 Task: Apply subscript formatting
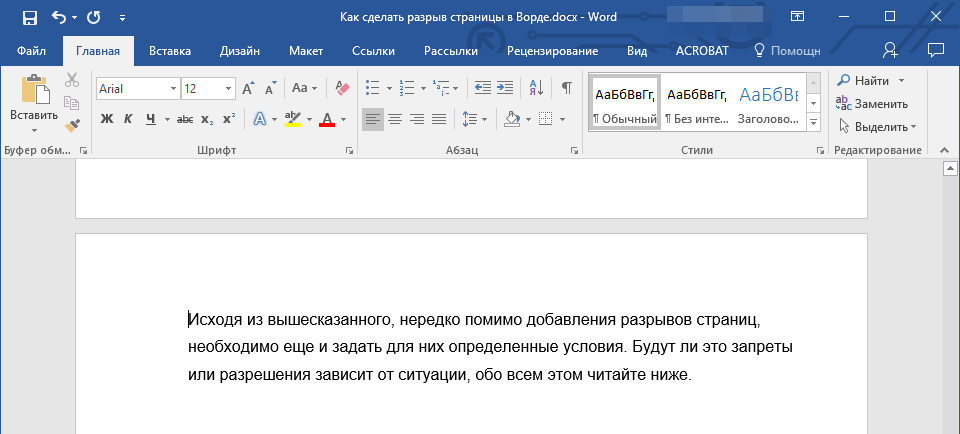tap(207, 119)
